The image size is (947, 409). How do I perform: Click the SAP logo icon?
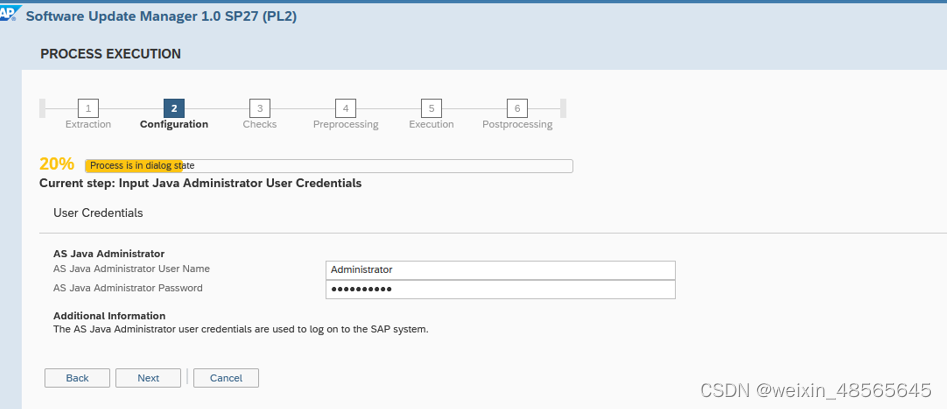pos(9,15)
